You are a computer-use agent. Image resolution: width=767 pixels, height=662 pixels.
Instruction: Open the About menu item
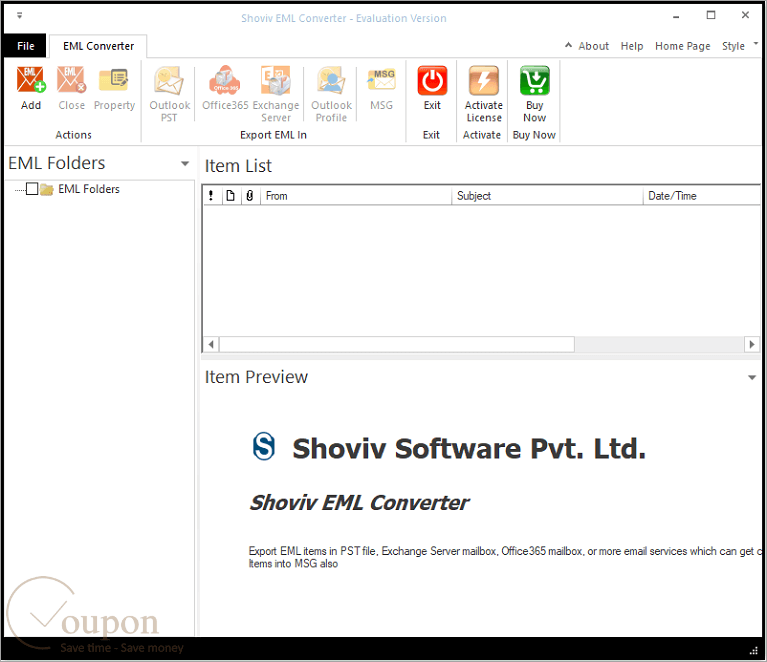[x=593, y=46]
